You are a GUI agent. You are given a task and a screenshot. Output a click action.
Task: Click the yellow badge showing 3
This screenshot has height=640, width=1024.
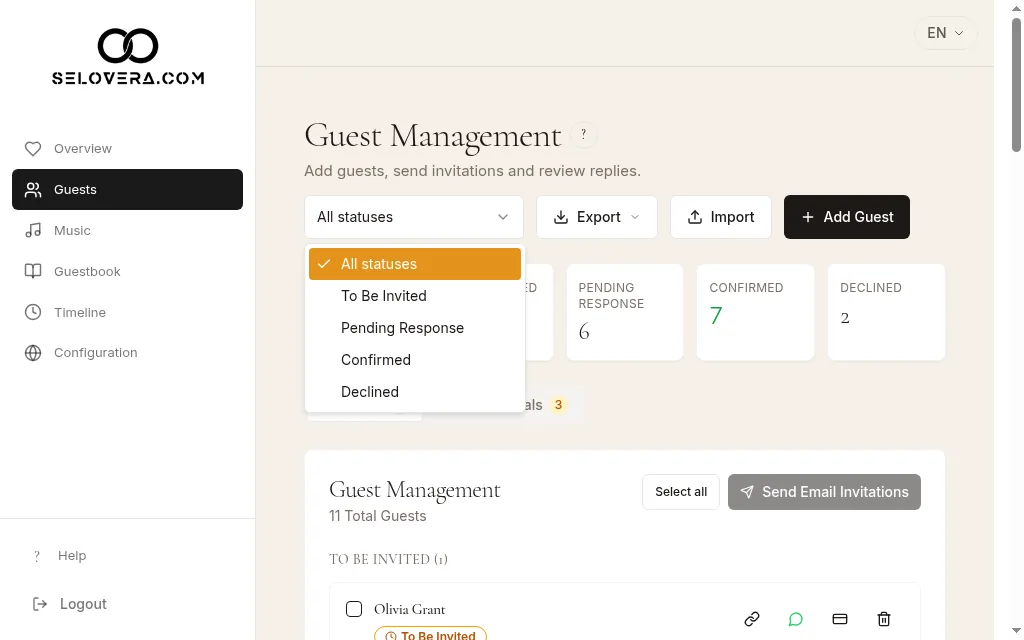(x=558, y=405)
